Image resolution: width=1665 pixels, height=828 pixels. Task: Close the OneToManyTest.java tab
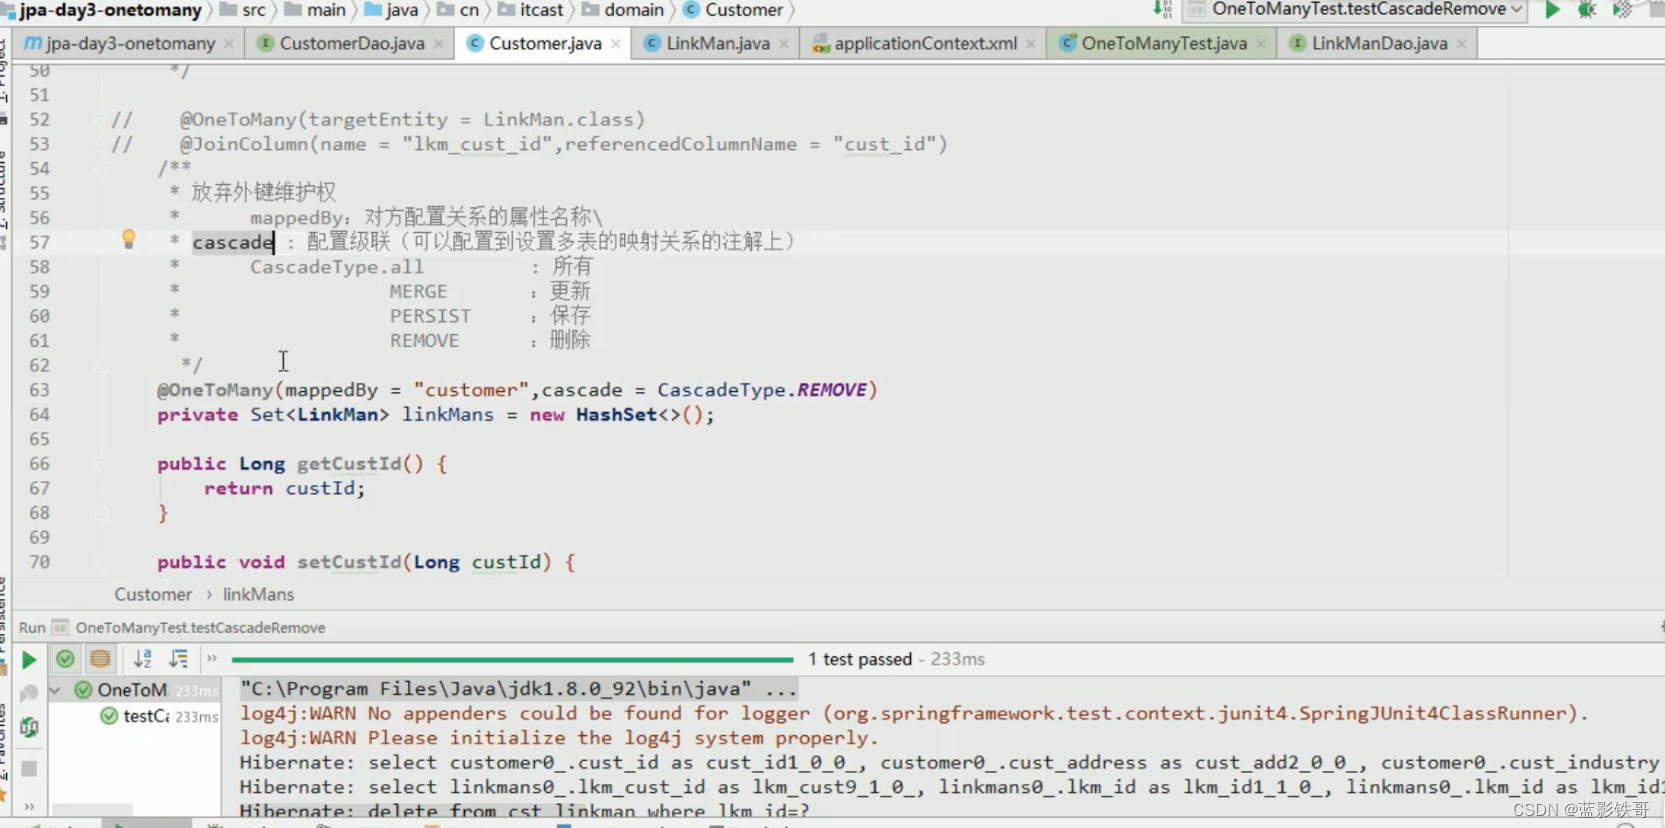[1261, 44]
